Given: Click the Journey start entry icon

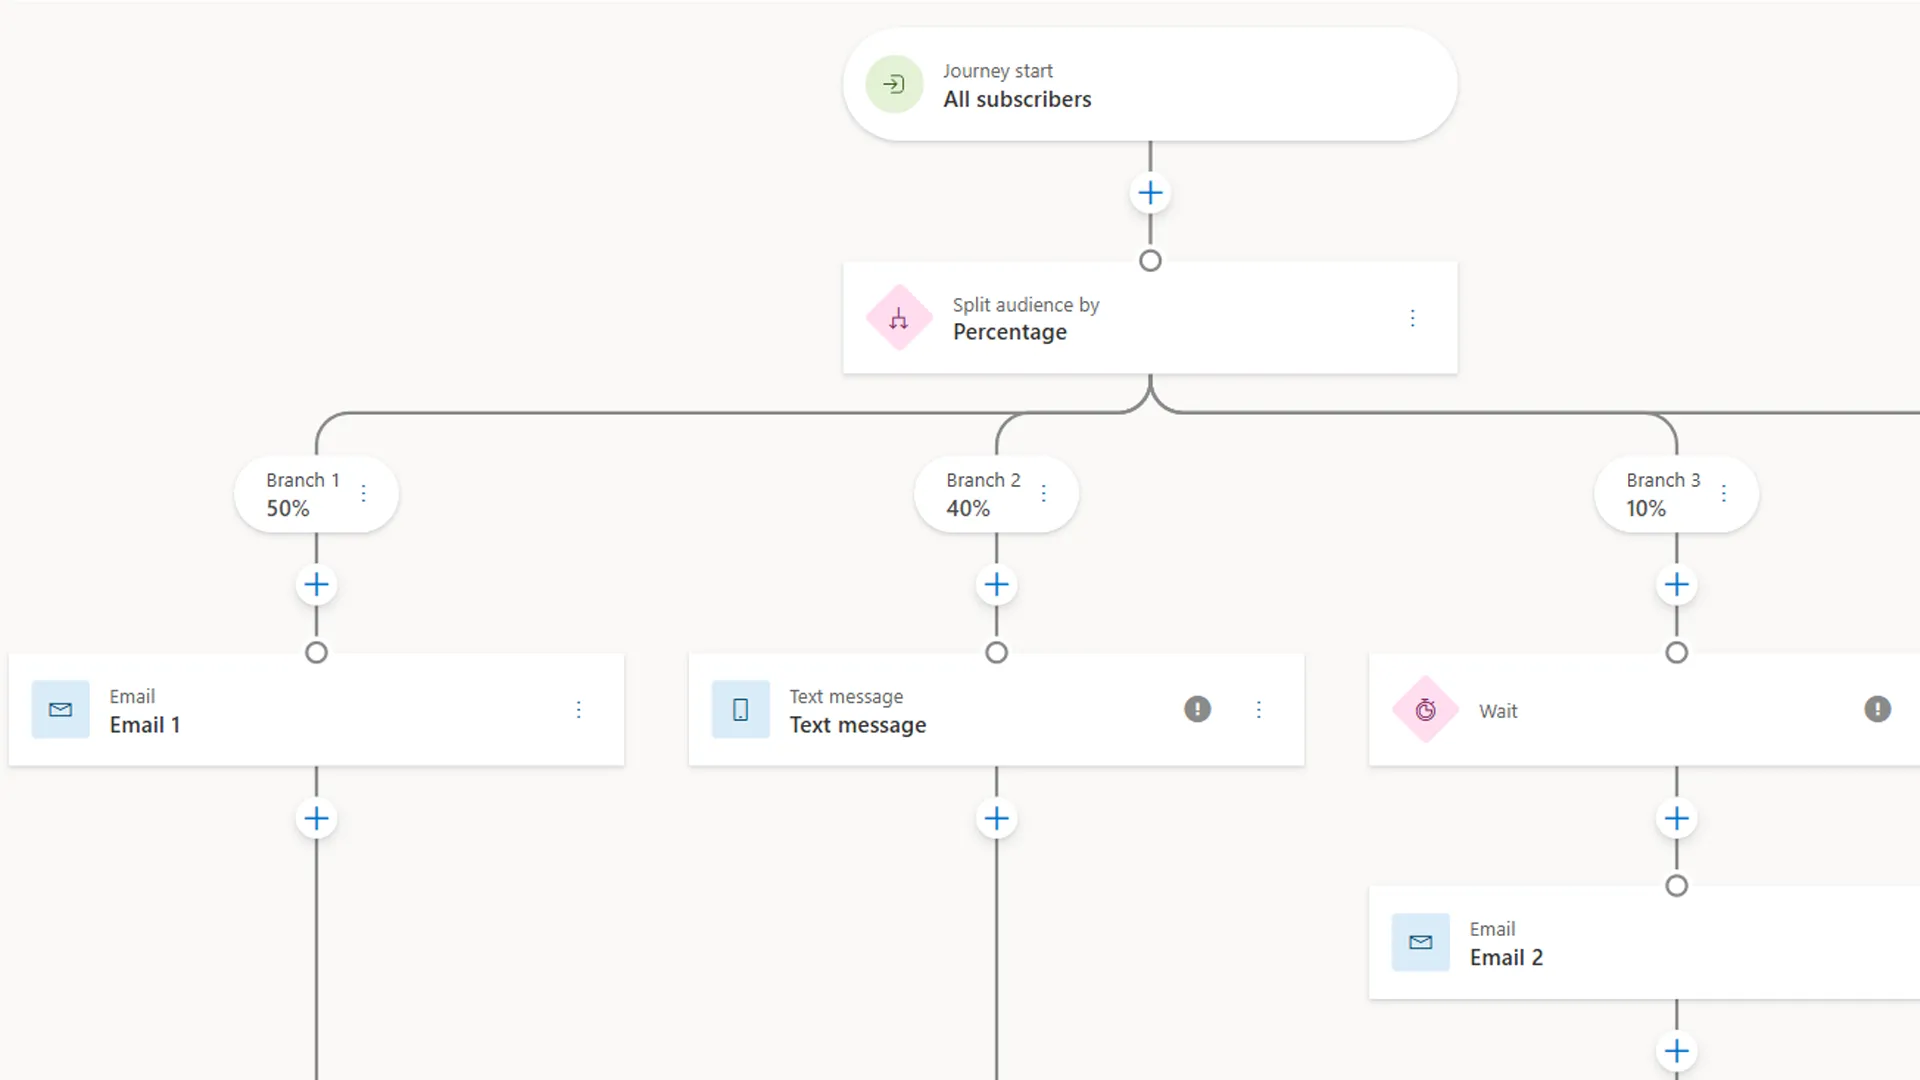Looking at the screenshot, I should click(894, 85).
